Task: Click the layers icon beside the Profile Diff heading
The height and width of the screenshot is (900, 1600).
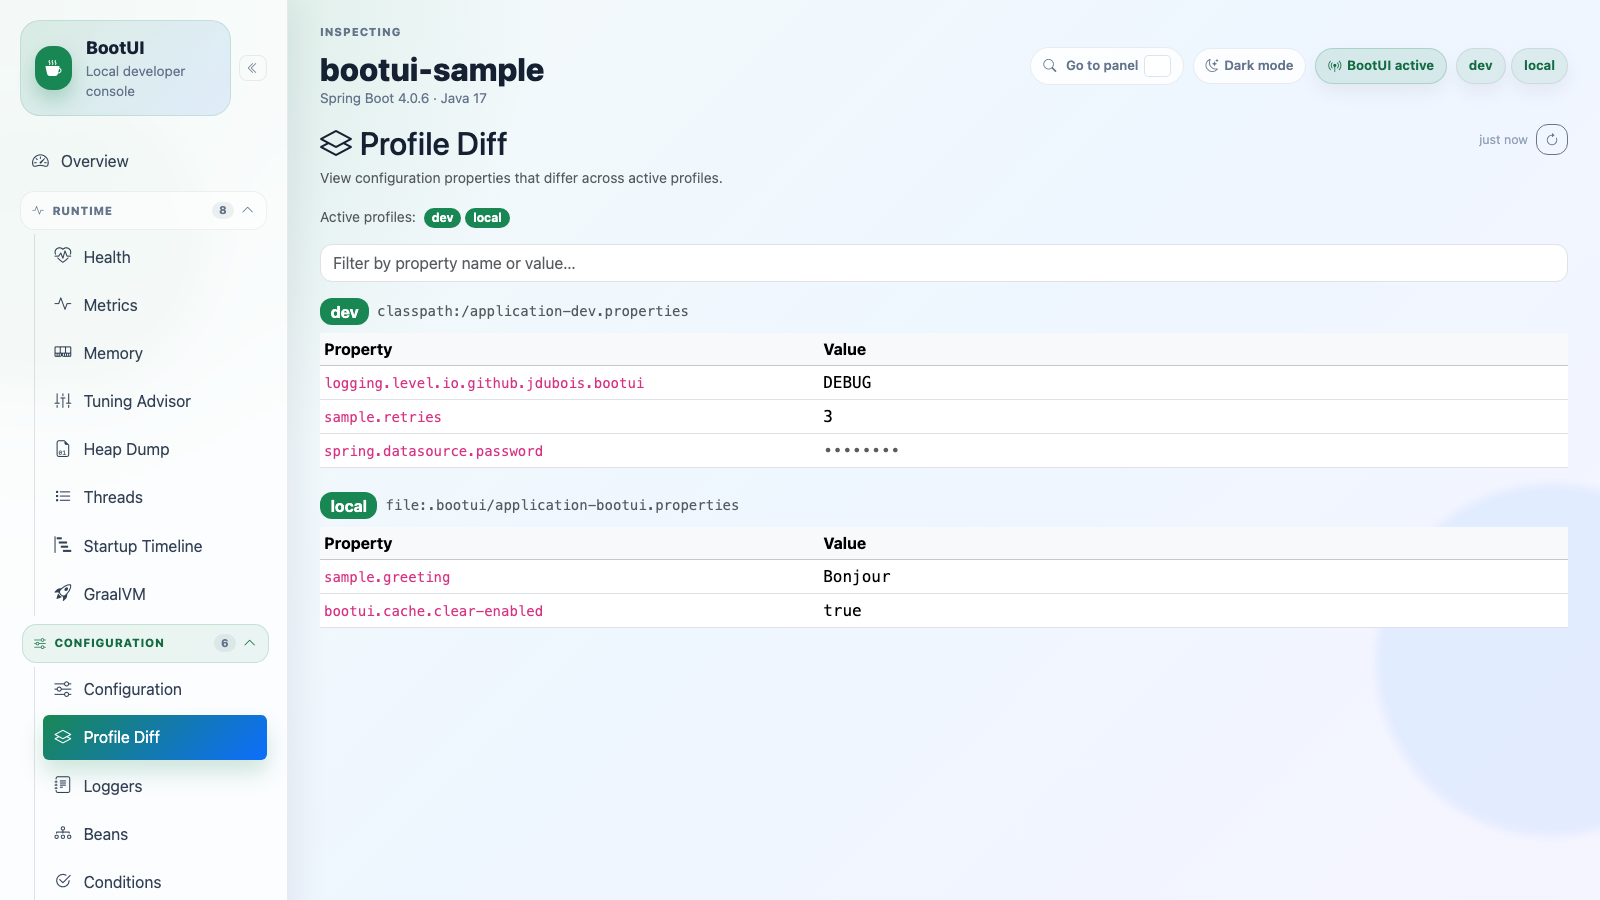Action: point(336,144)
